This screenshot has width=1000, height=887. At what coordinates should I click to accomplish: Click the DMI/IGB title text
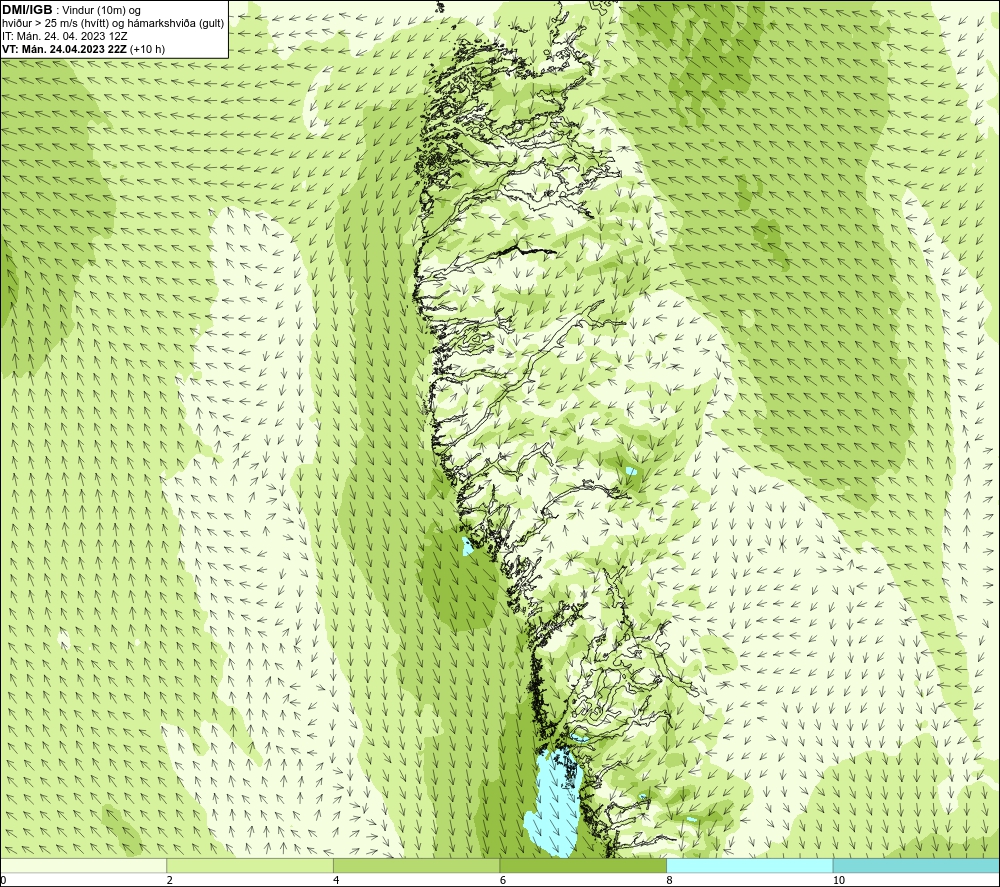click(x=27, y=10)
